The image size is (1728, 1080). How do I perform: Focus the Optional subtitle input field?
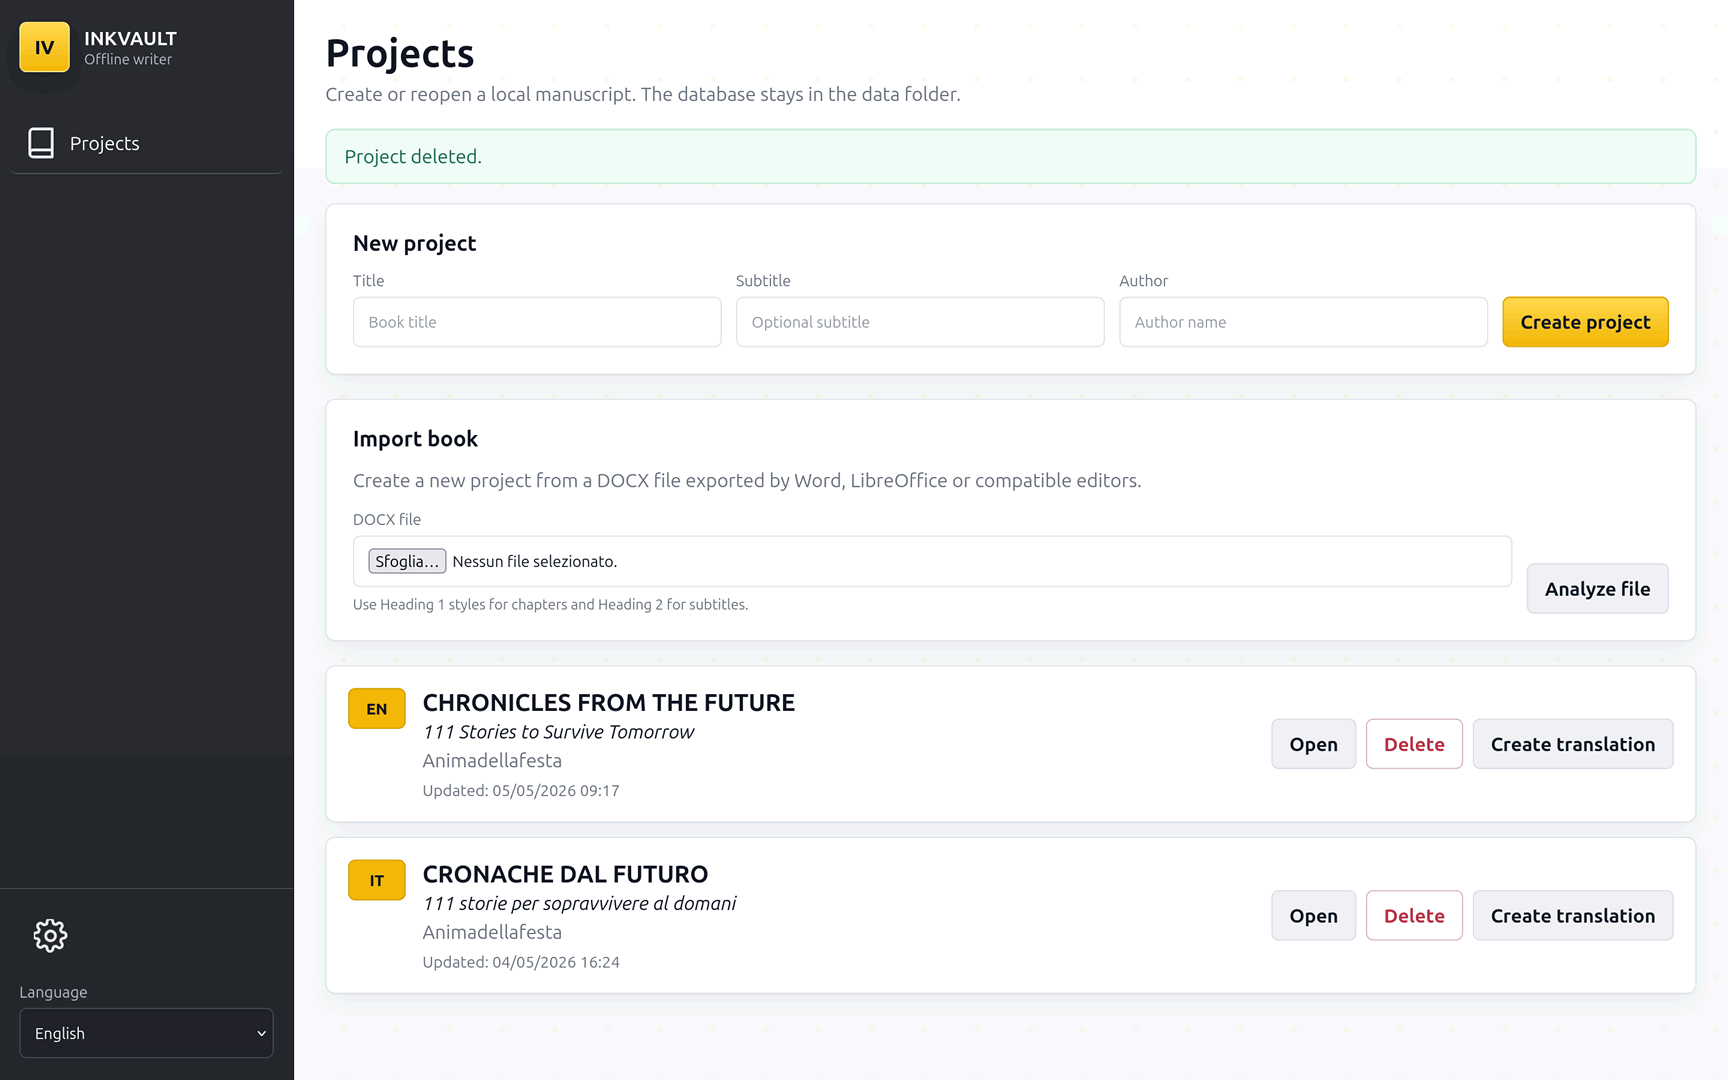(920, 322)
